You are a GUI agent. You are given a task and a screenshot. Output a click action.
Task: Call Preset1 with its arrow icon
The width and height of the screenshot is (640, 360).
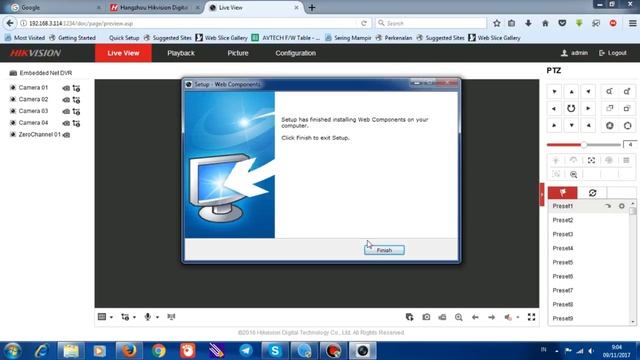pyautogui.click(x=608, y=206)
